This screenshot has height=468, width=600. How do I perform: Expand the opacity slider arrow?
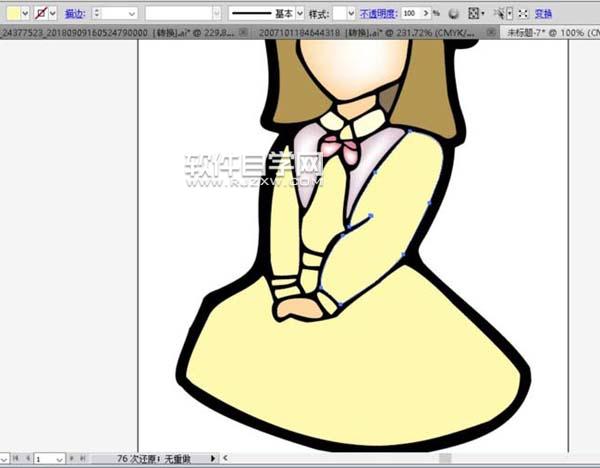pos(426,13)
